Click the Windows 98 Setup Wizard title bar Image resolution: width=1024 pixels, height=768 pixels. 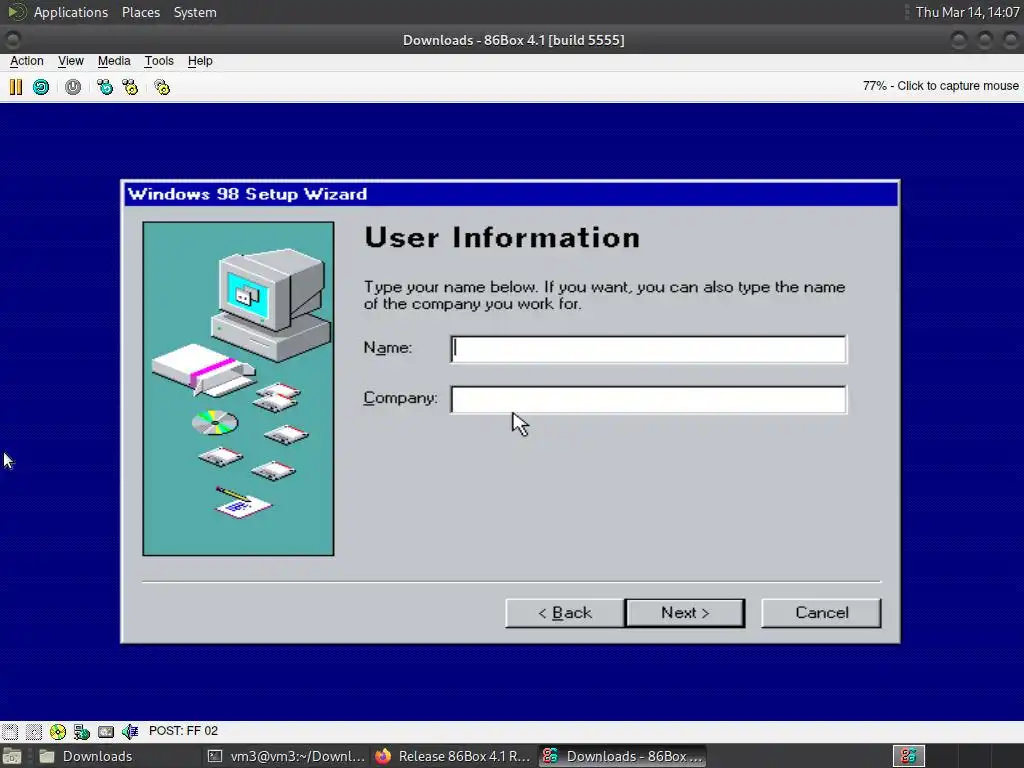(511, 194)
